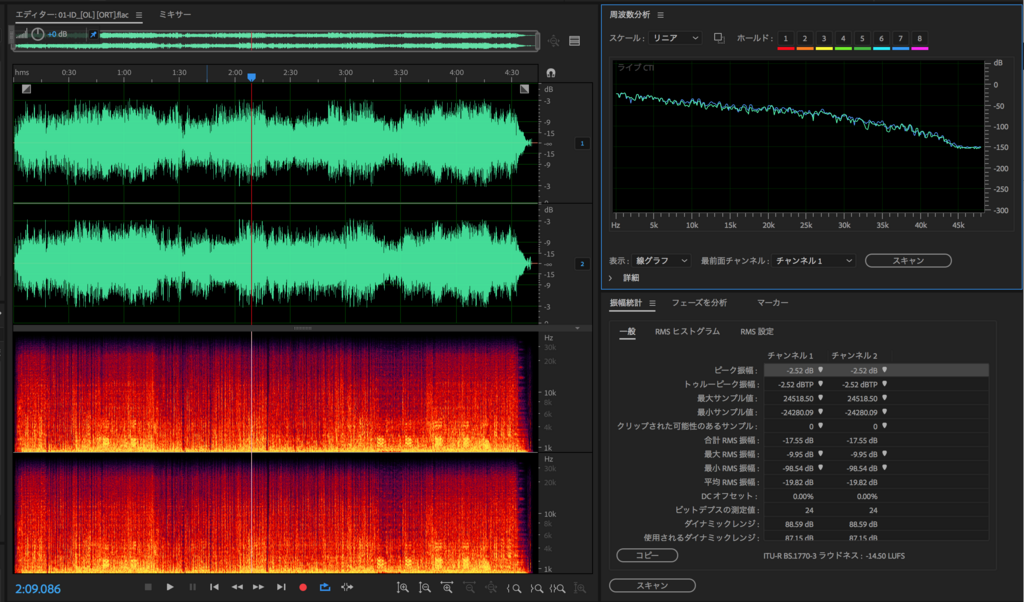This screenshot has height=602, width=1024.
Task: Click the 2:09.086 timecode display
Action: 38,589
